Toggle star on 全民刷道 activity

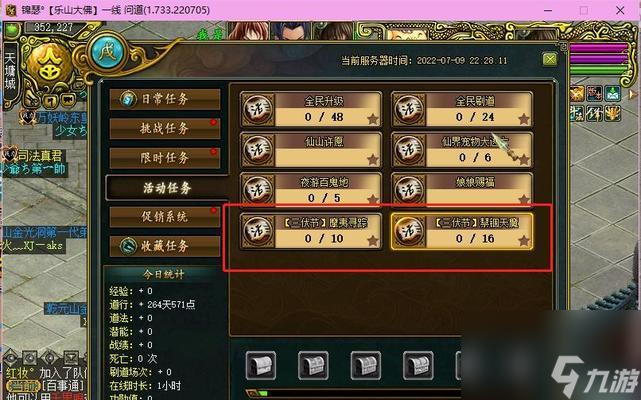pos(524,119)
